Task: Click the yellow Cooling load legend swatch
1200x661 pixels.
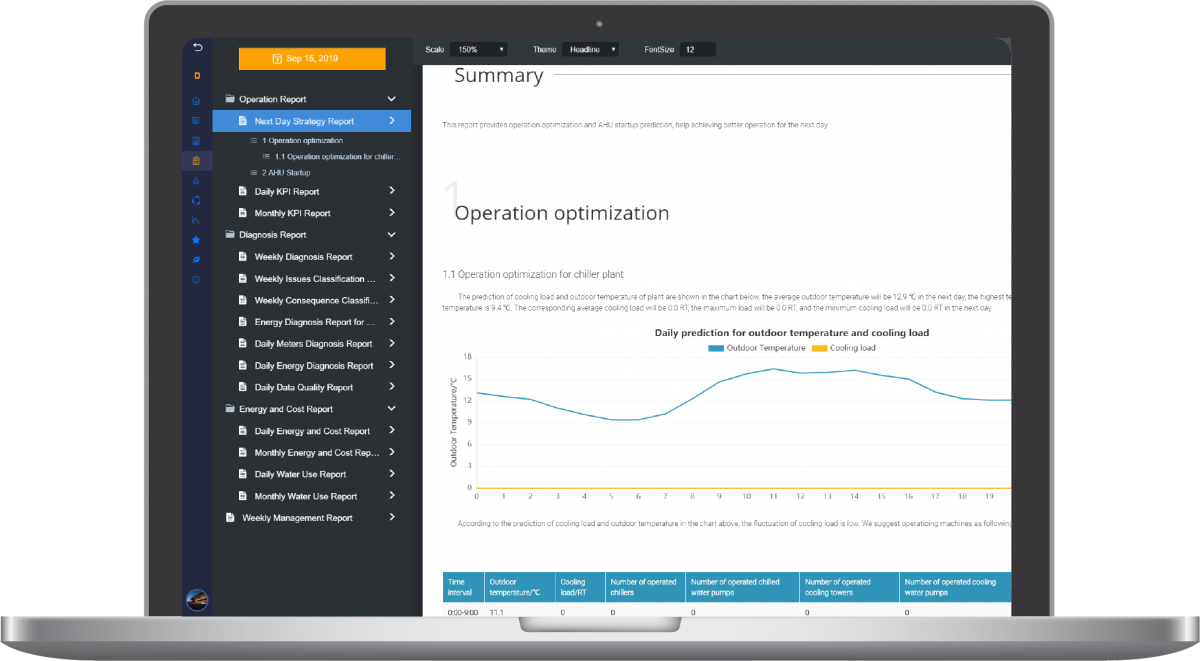Action: coord(819,348)
